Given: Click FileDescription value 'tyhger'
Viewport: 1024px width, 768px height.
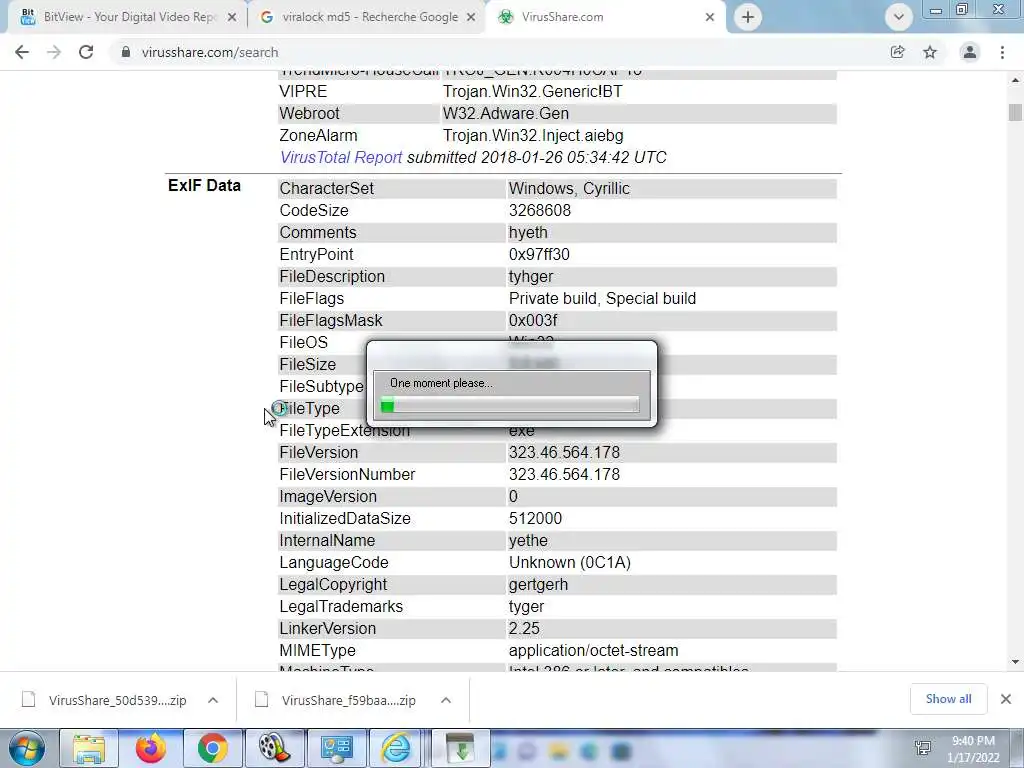Looking at the screenshot, I should (531, 277).
